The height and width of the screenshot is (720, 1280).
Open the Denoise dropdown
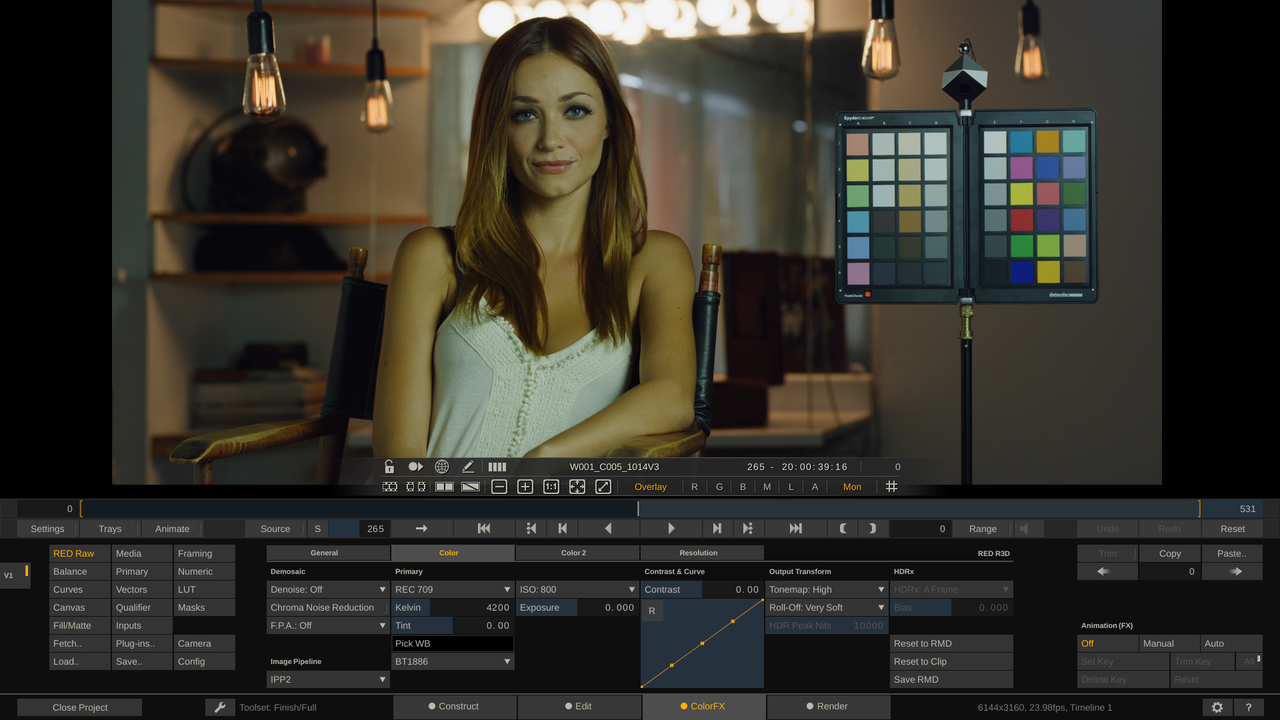click(x=328, y=590)
